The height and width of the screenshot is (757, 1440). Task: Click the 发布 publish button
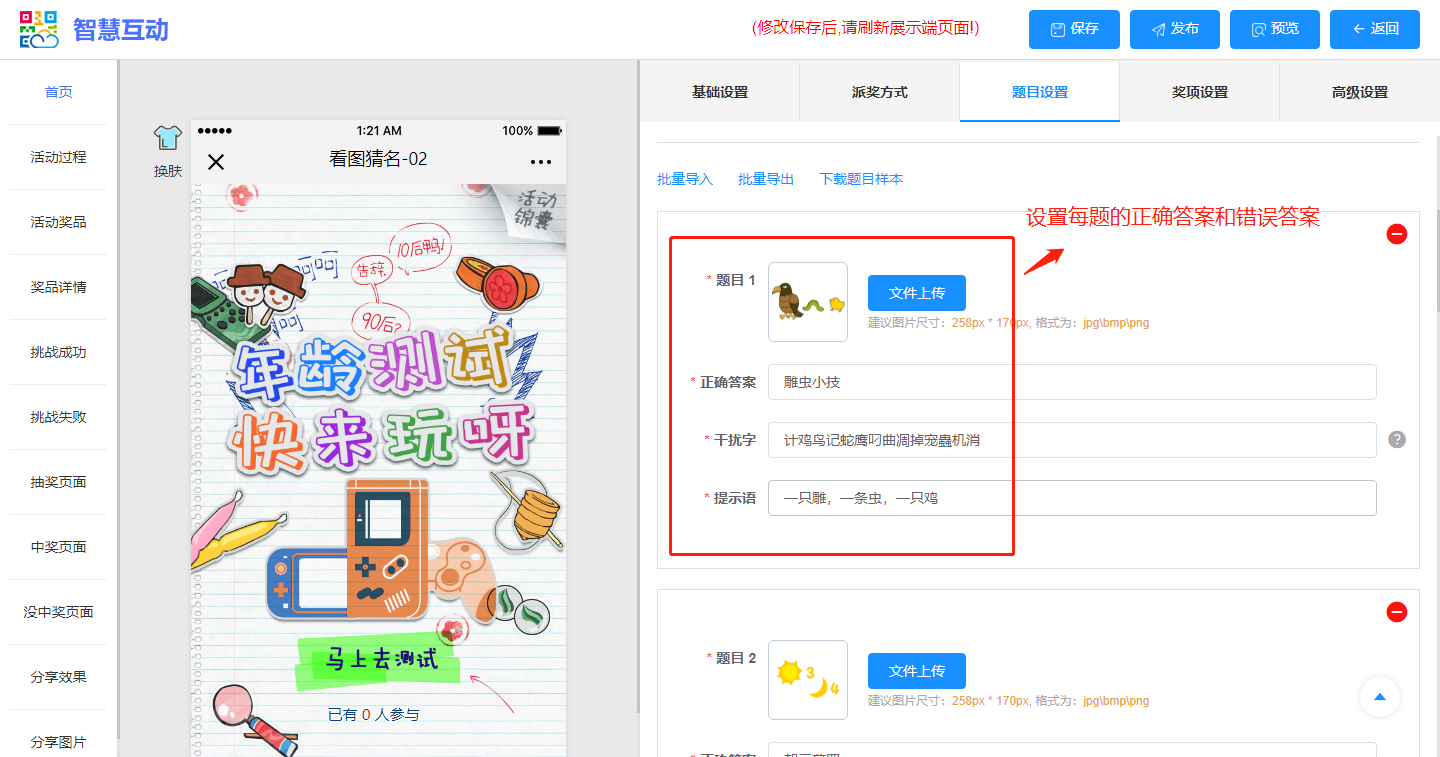click(x=1174, y=29)
